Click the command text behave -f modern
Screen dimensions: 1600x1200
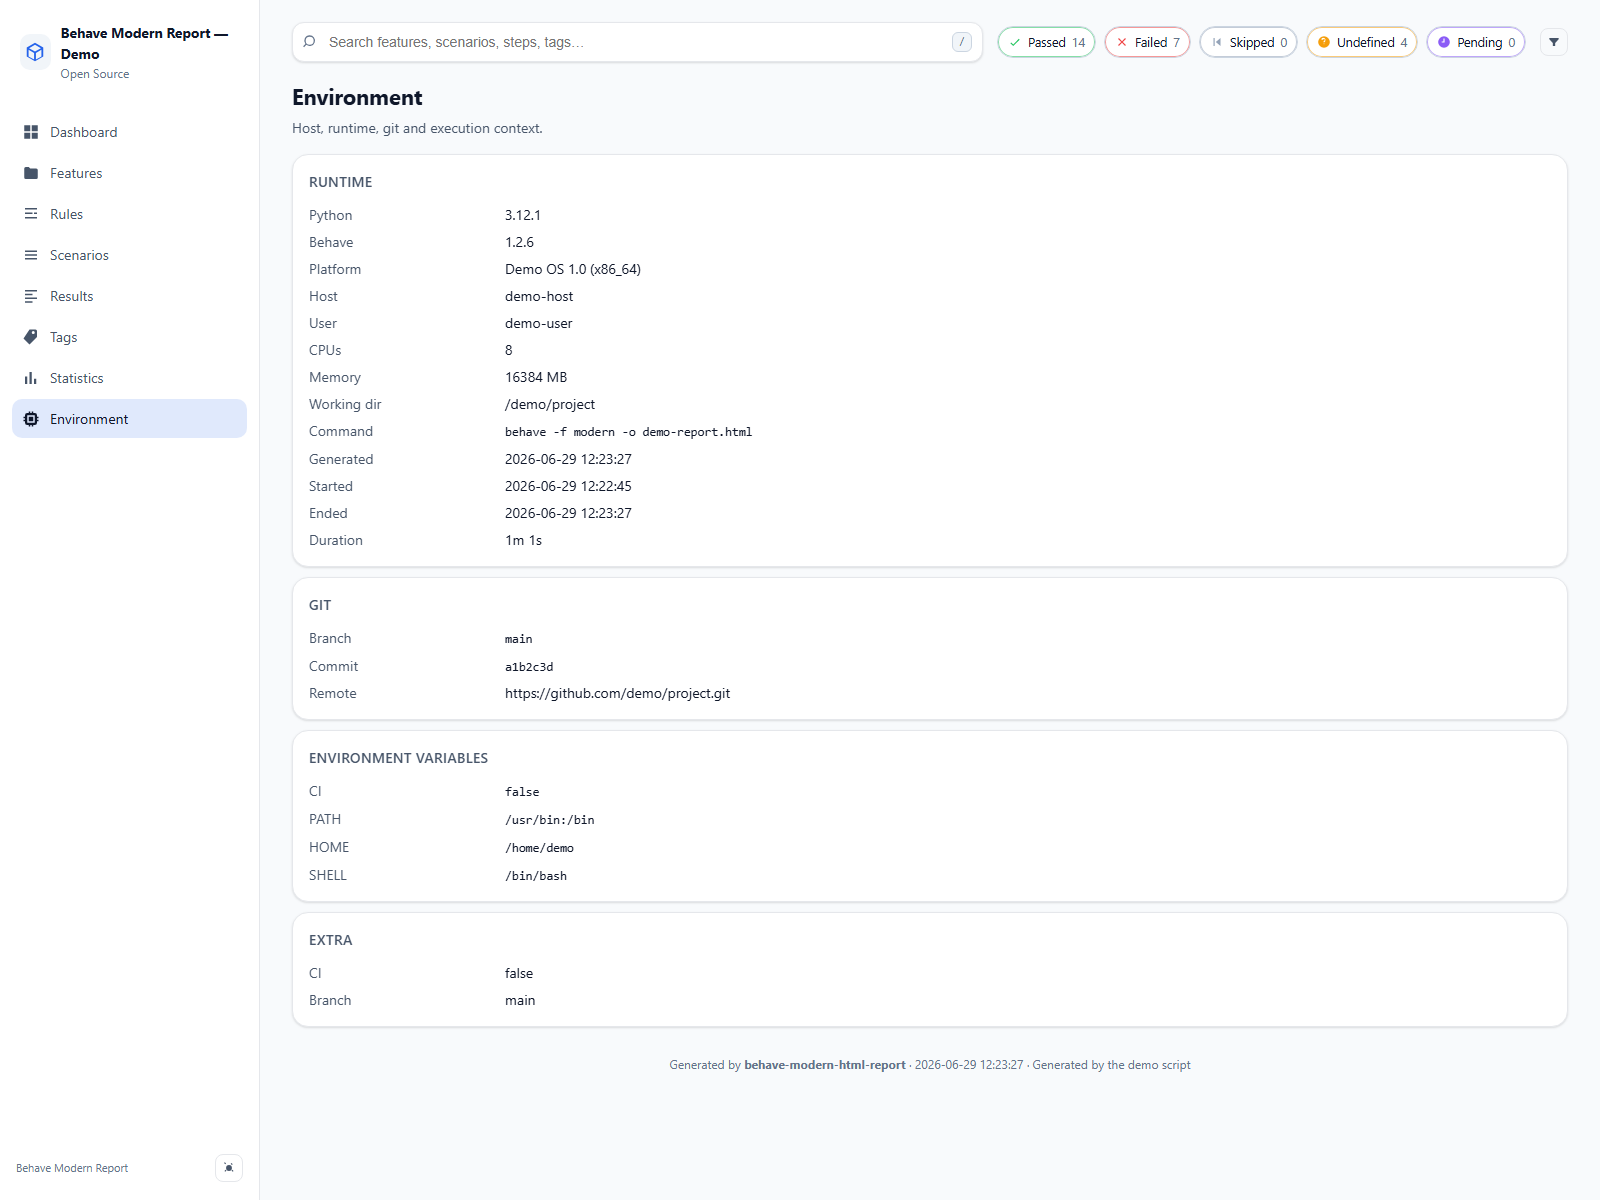pyautogui.click(x=628, y=432)
